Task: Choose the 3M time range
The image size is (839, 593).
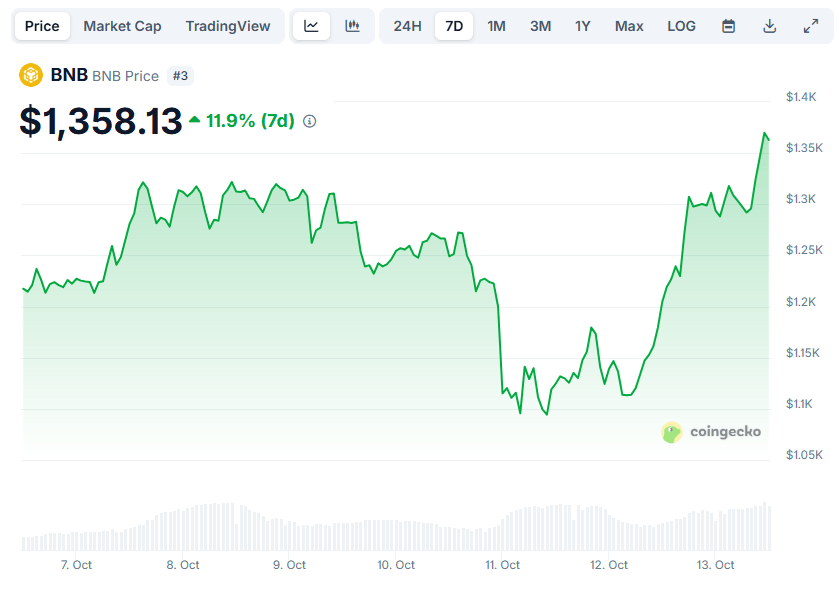Action: 540,26
